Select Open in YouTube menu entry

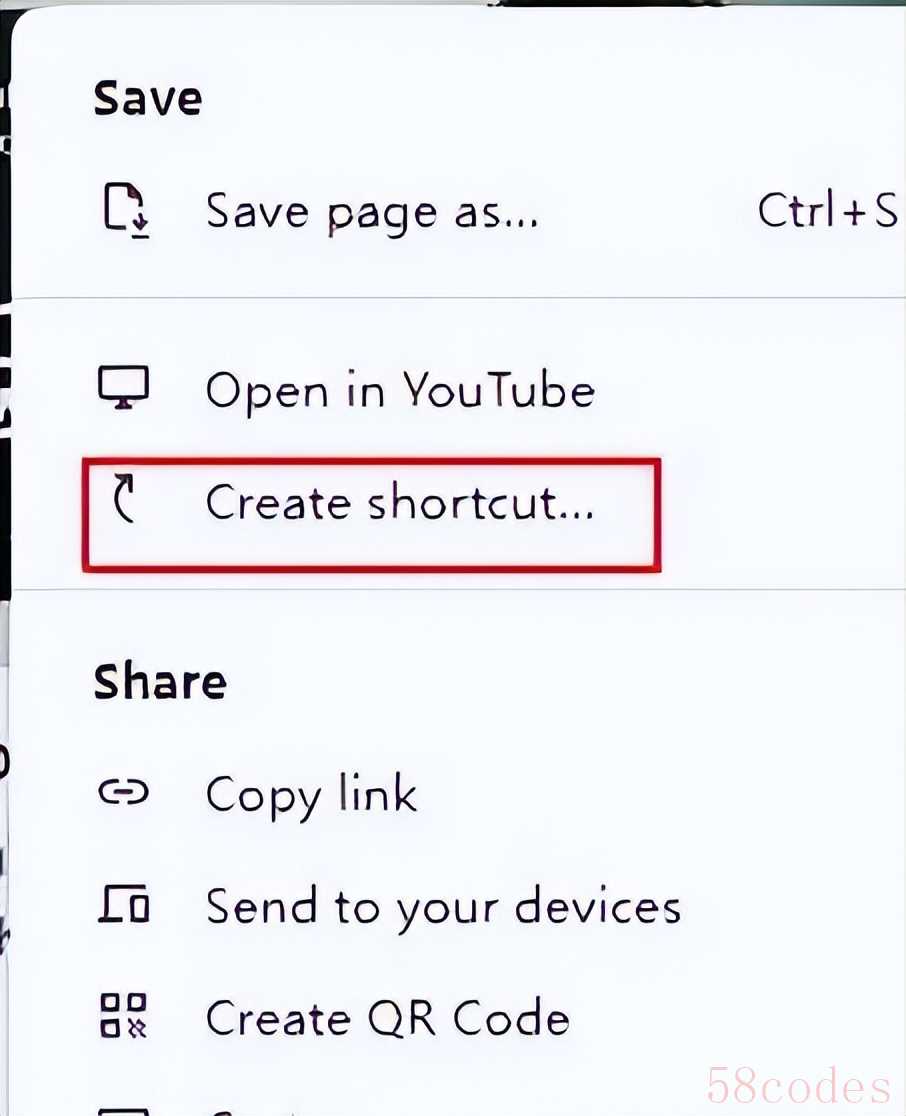(x=400, y=390)
